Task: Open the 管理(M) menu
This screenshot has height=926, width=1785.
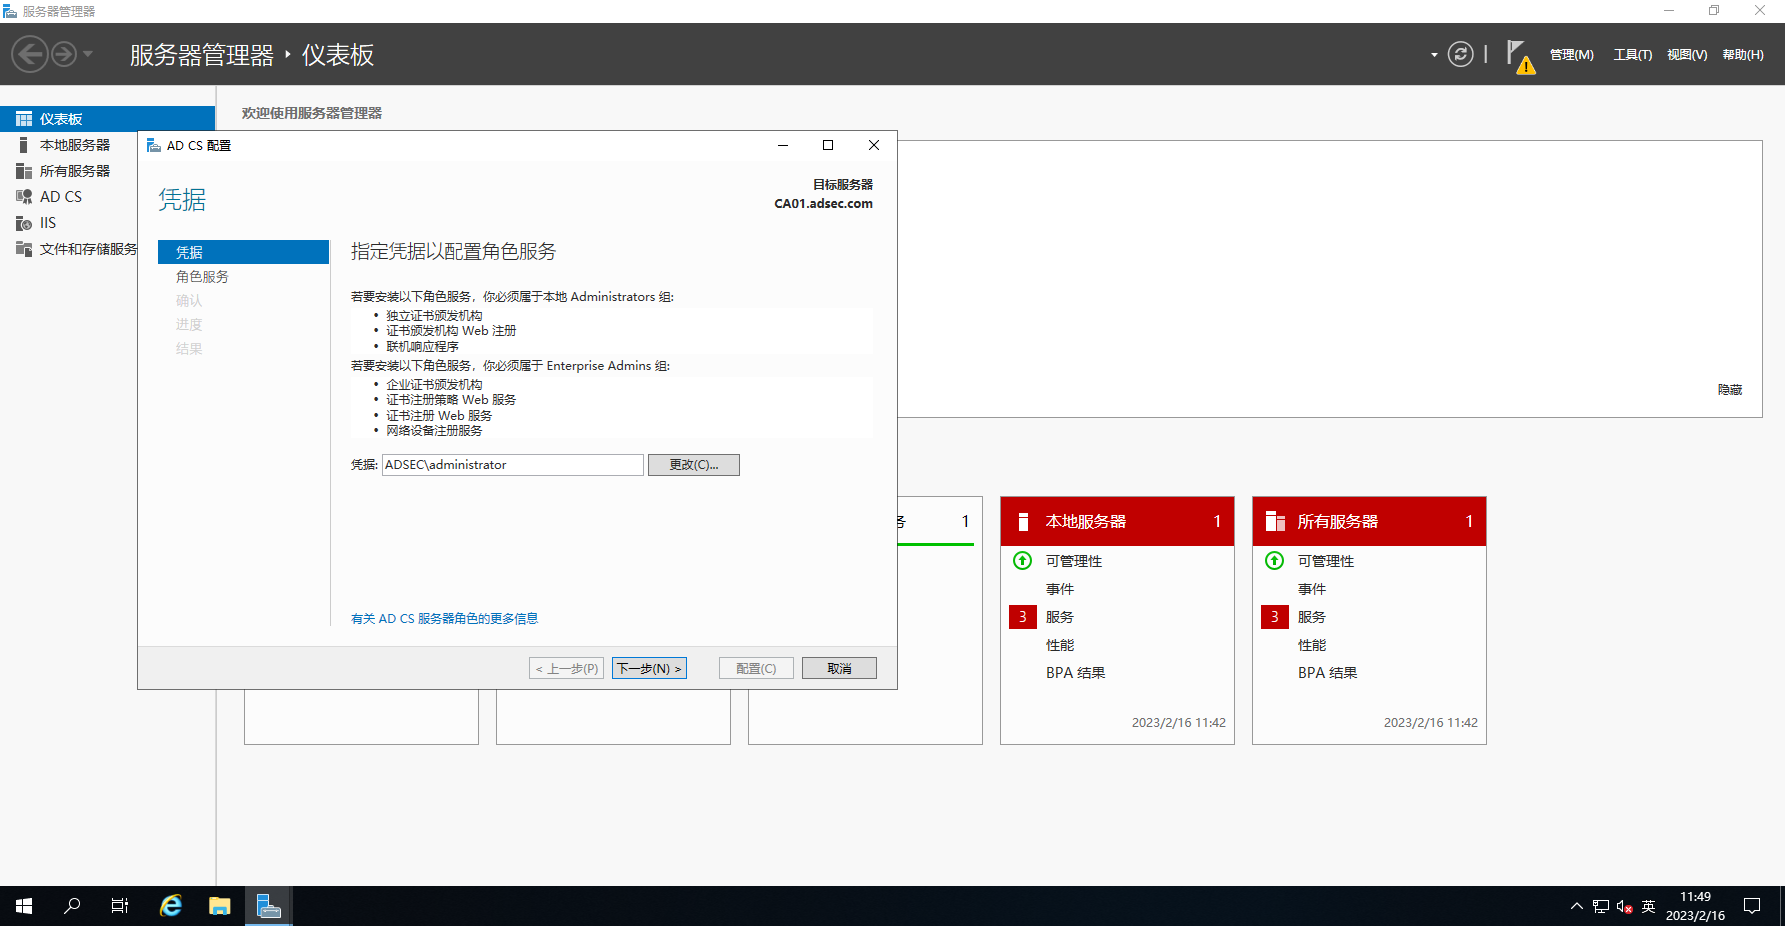Action: (1571, 55)
